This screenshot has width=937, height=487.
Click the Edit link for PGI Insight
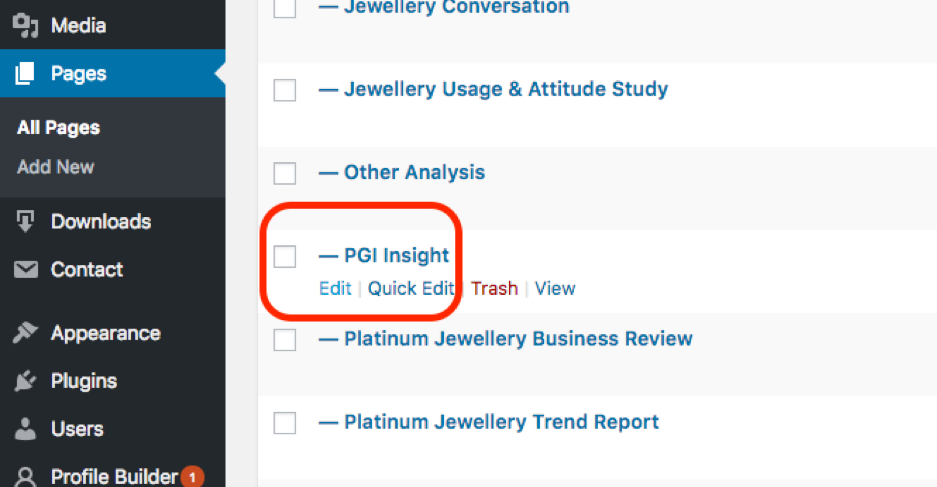(335, 288)
